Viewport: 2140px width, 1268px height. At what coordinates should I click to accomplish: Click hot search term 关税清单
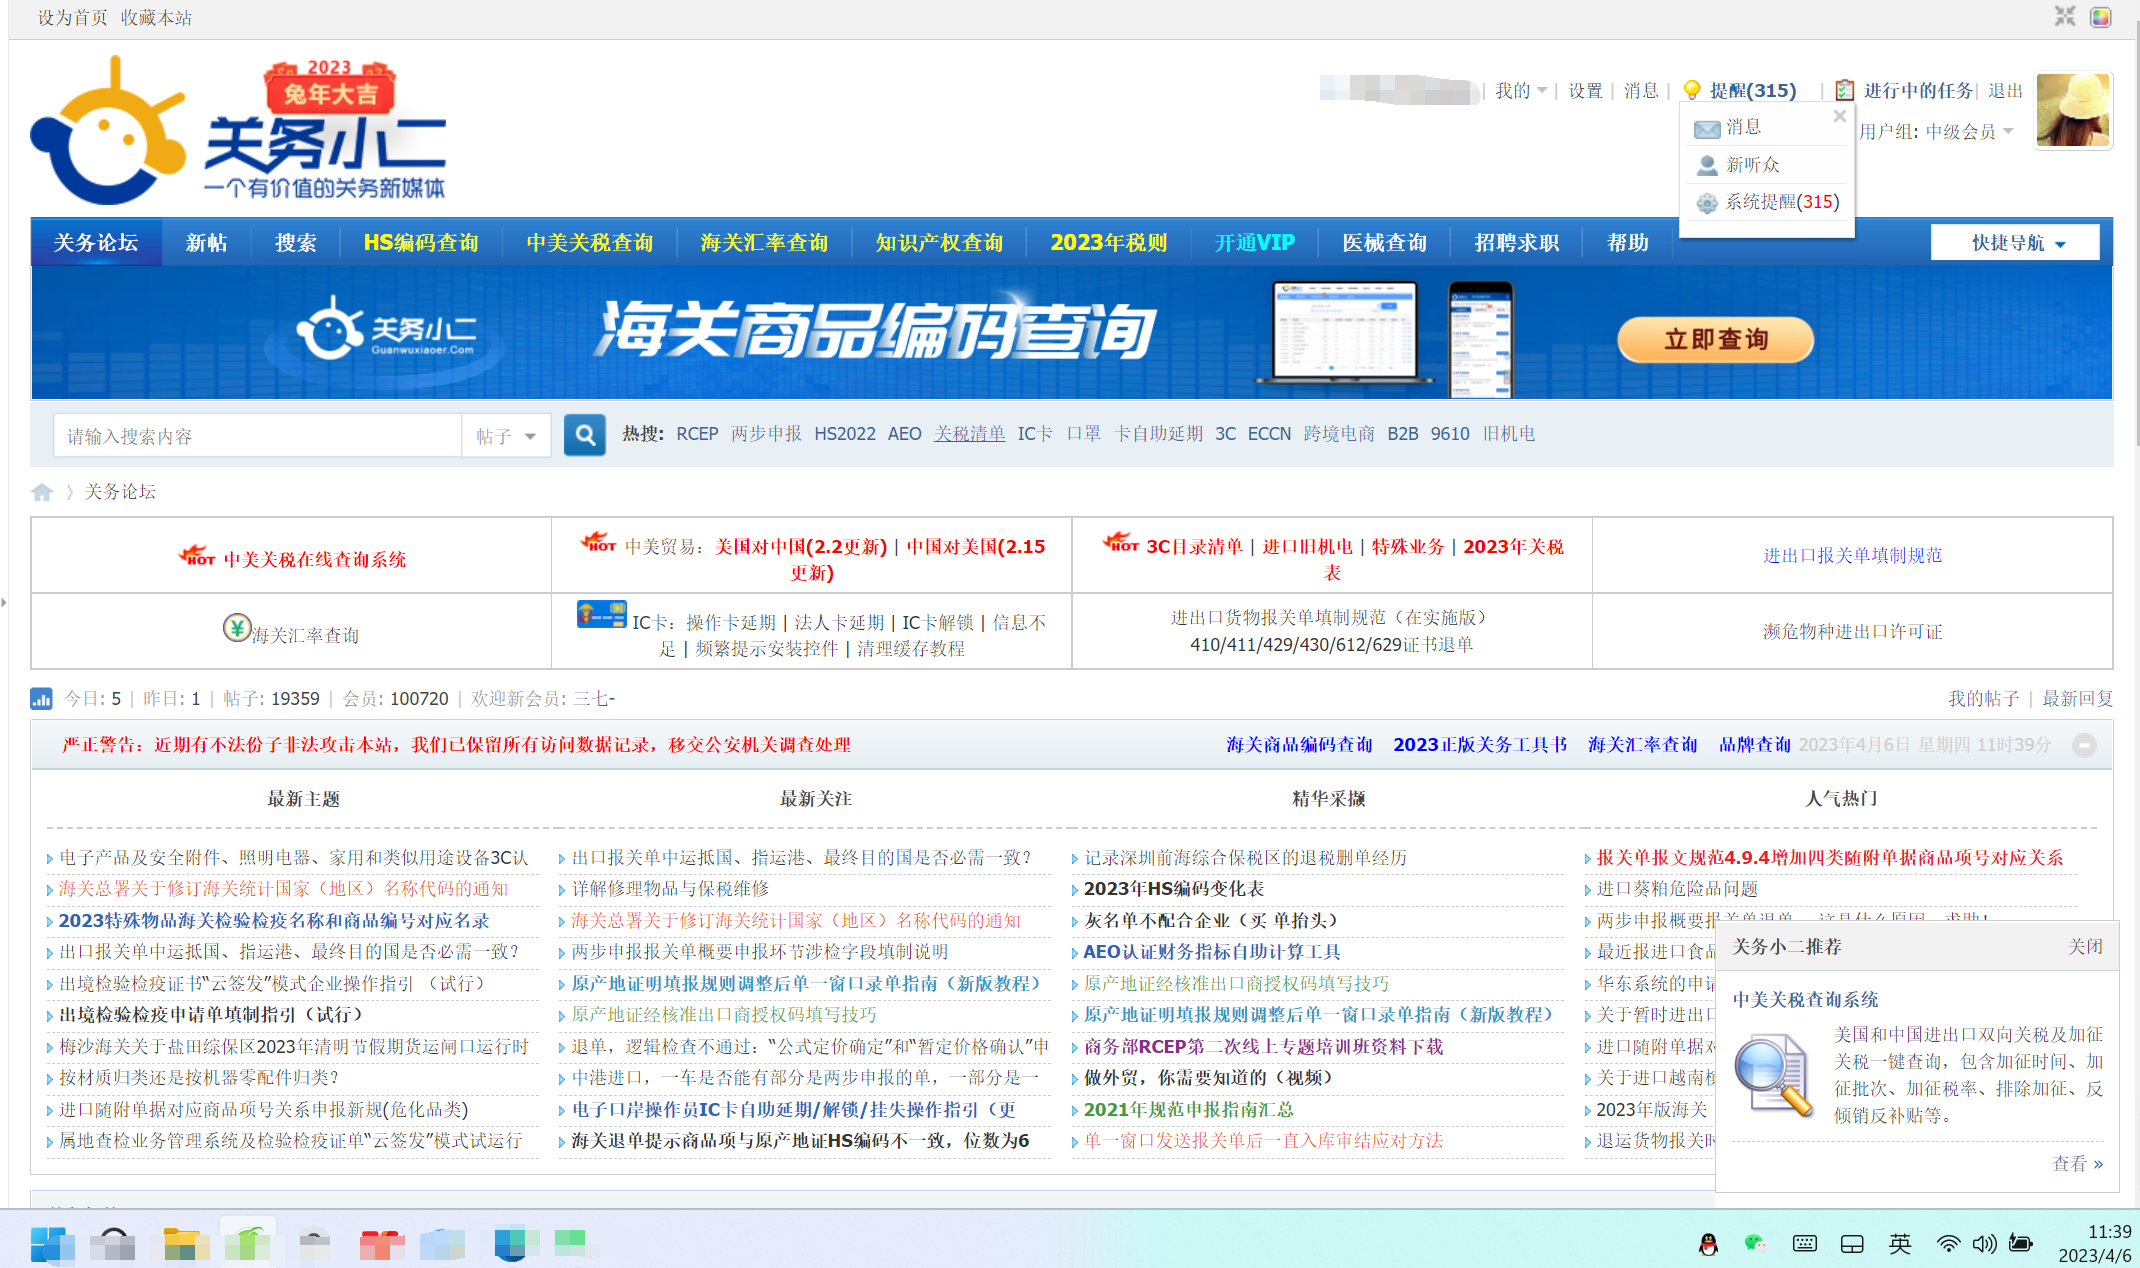point(969,434)
